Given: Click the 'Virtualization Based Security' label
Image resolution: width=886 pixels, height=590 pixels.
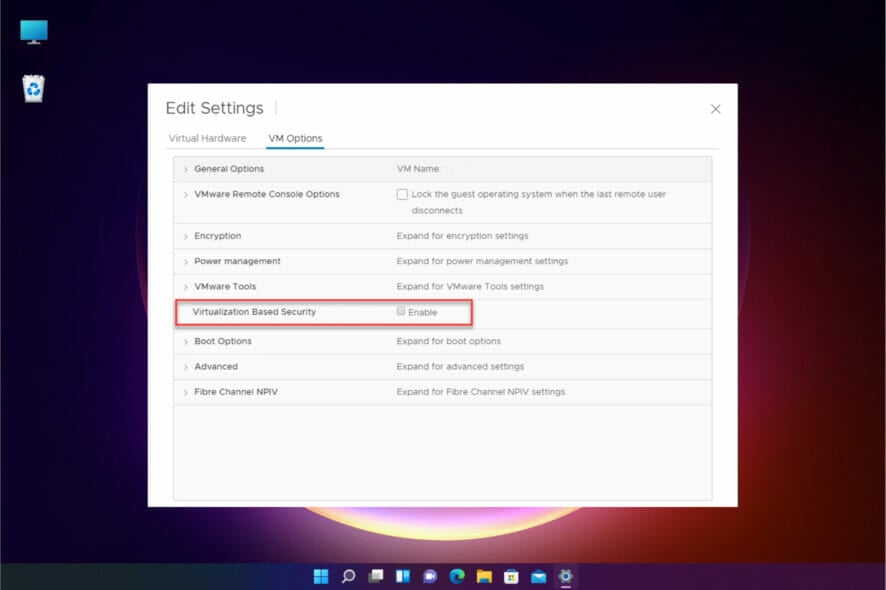Looking at the screenshot, I should (254, 312).
